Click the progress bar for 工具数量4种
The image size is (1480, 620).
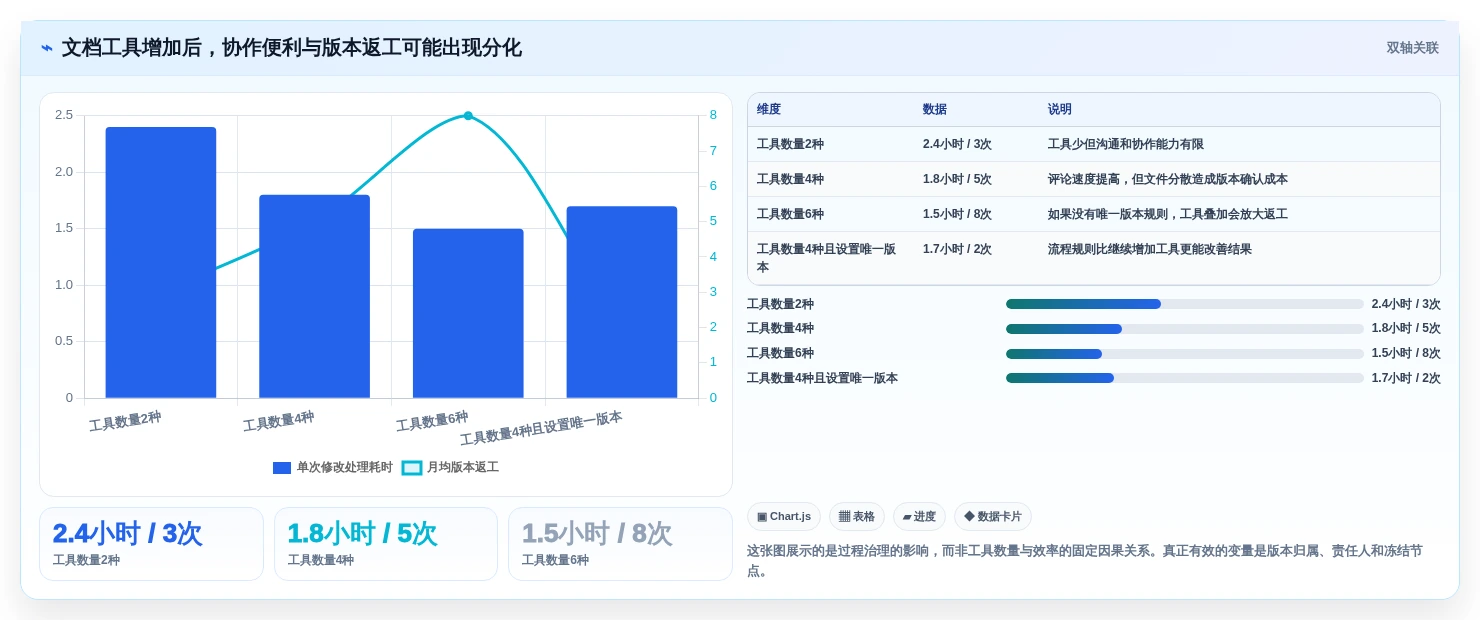click(1185, 329)
